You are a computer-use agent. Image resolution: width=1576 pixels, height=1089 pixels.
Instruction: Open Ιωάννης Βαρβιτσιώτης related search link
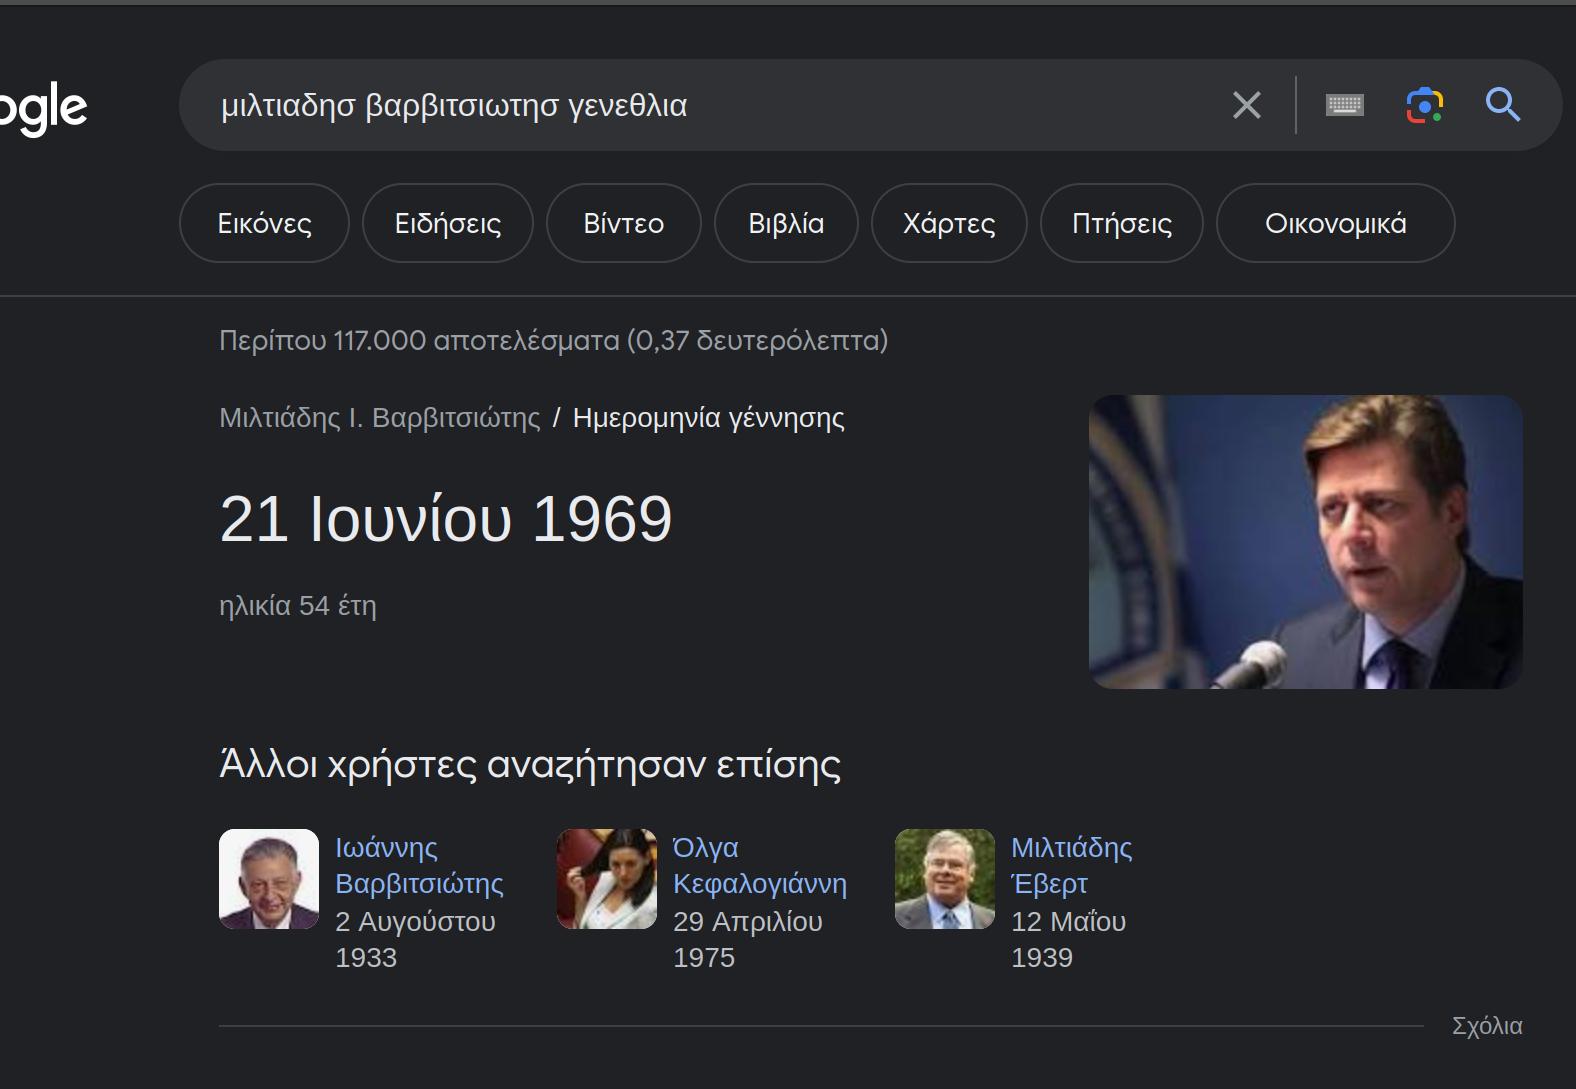pyautogui.click(x=419, y=866)
